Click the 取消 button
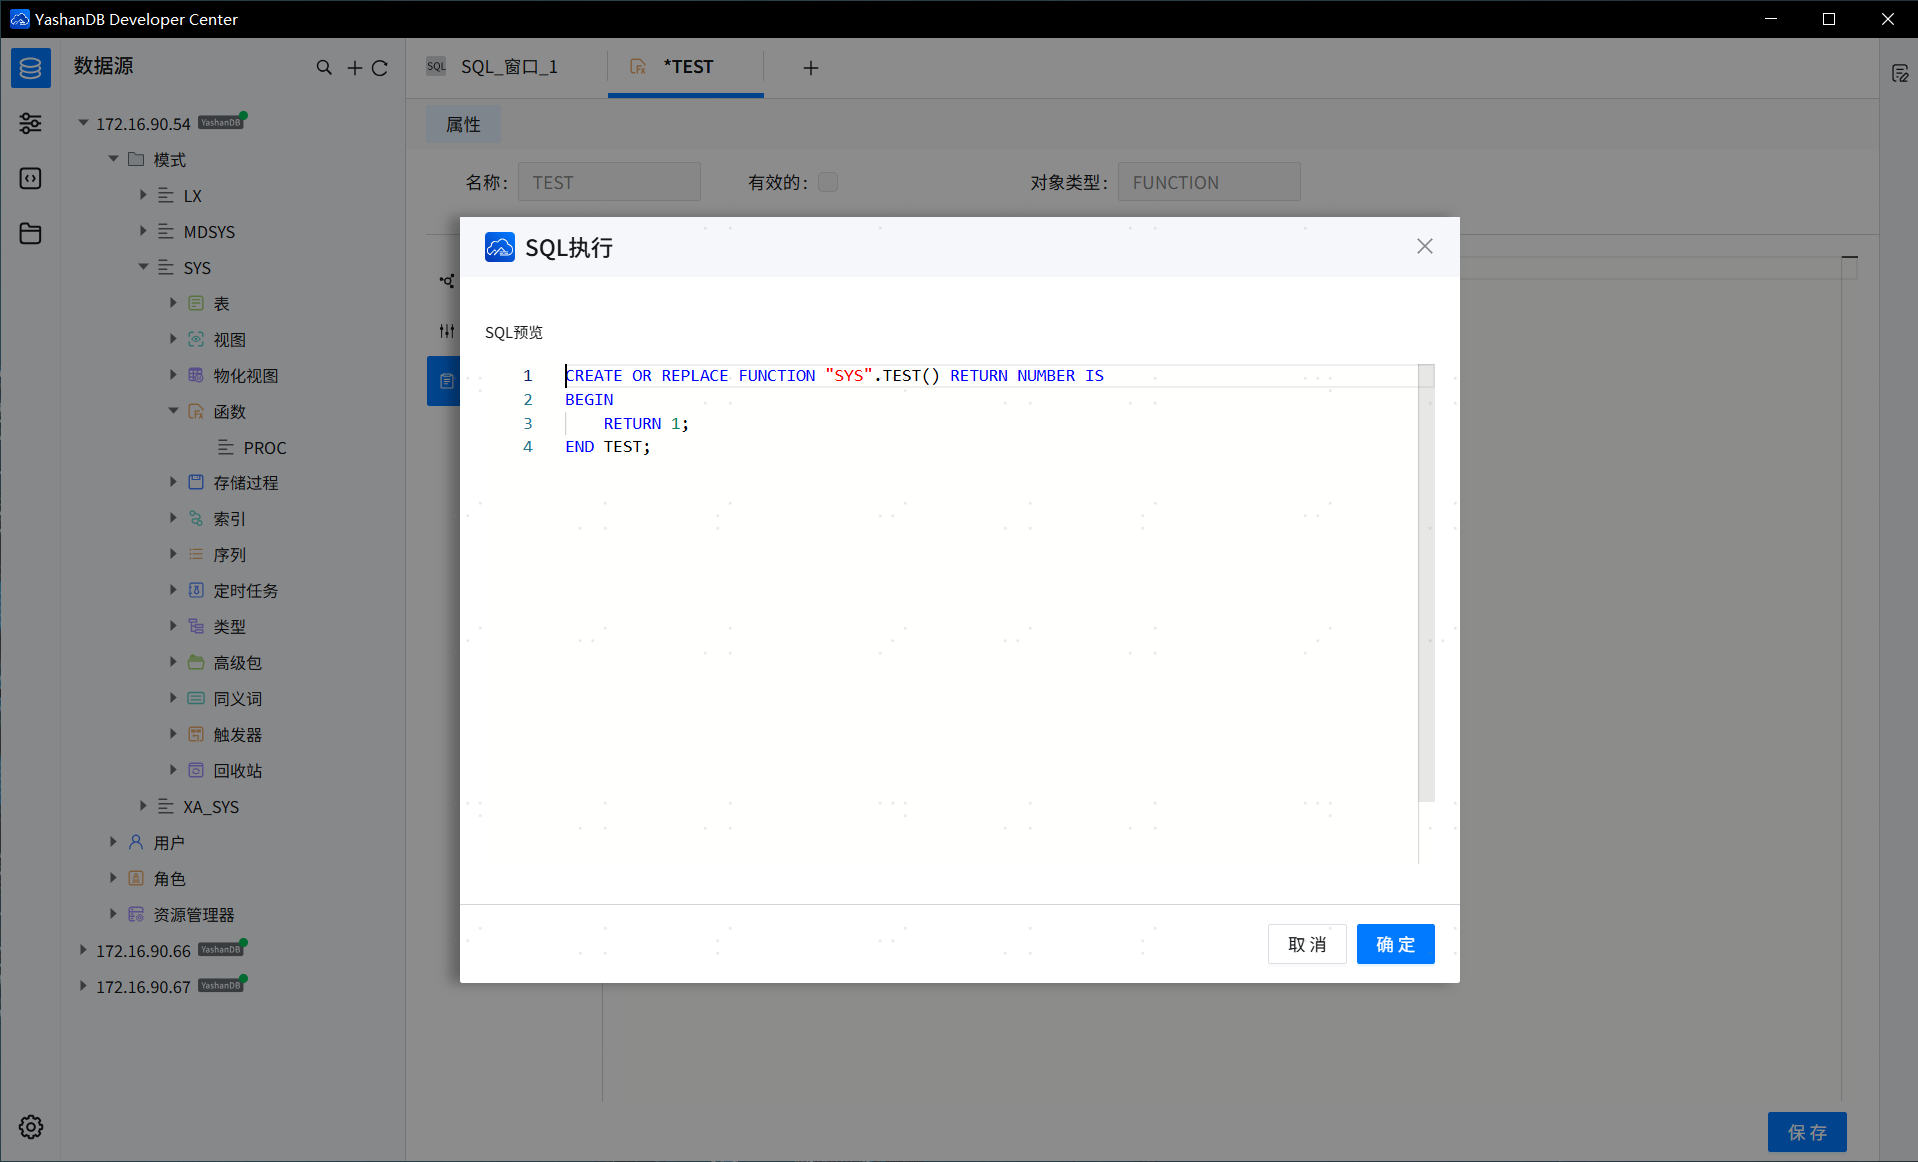 point(1306,944)
